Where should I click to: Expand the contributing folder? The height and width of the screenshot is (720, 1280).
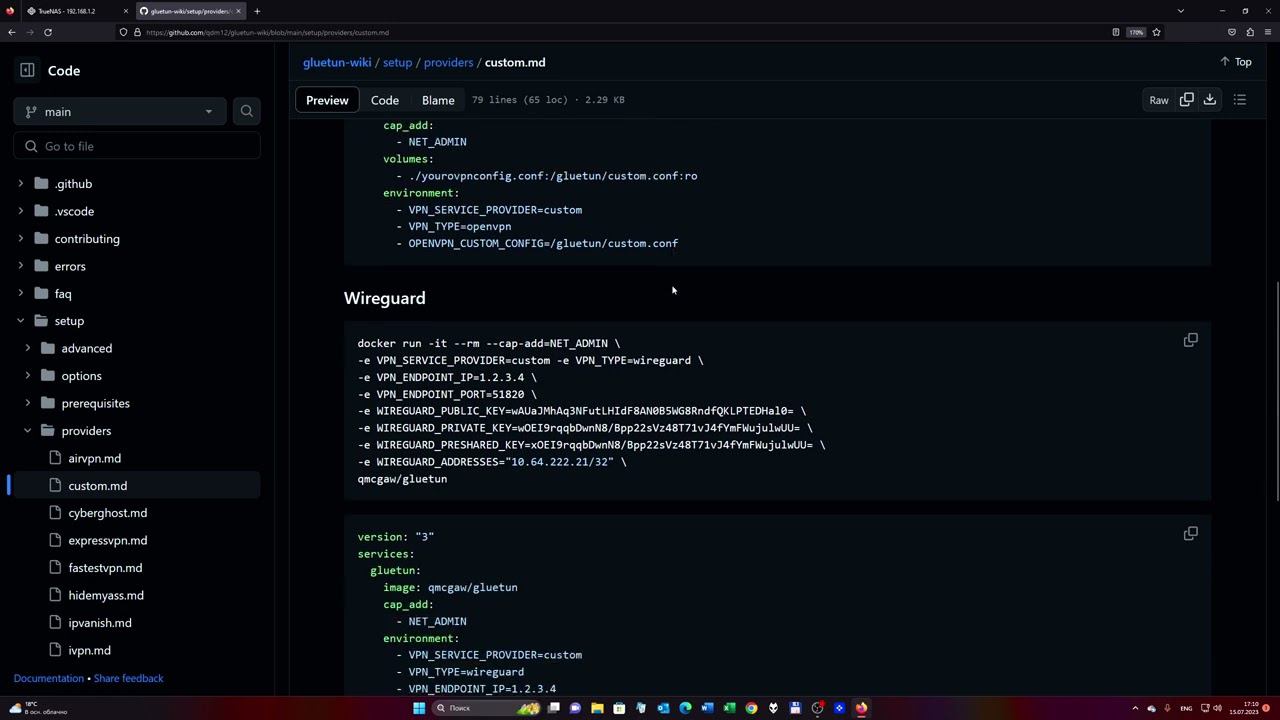pyautogui.click(x=20, y=239)
